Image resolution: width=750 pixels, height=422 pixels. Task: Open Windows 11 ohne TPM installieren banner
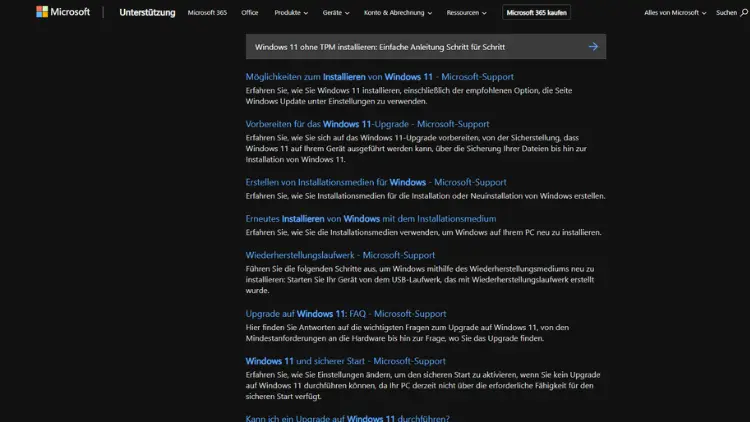426,47
